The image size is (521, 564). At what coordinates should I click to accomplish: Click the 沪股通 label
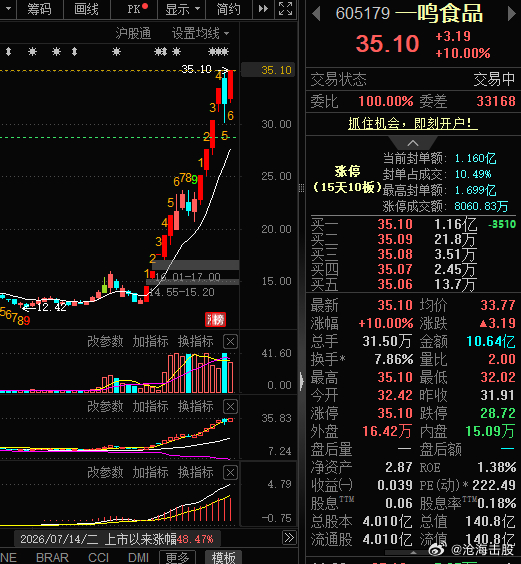133,33
